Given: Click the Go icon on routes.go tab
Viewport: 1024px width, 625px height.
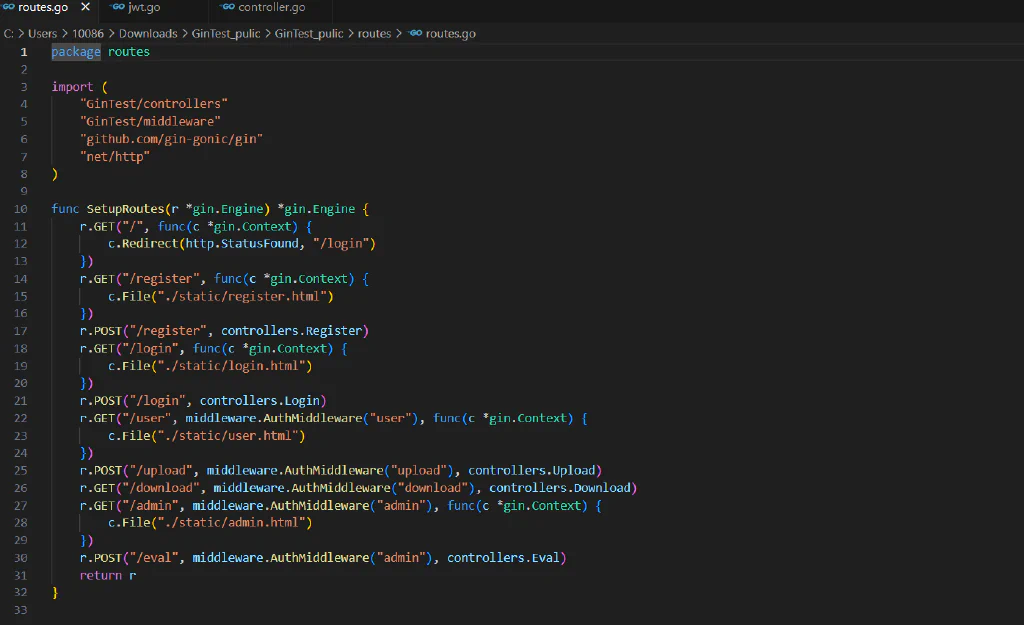Looking at the screenshot, I should click(8, 7).
